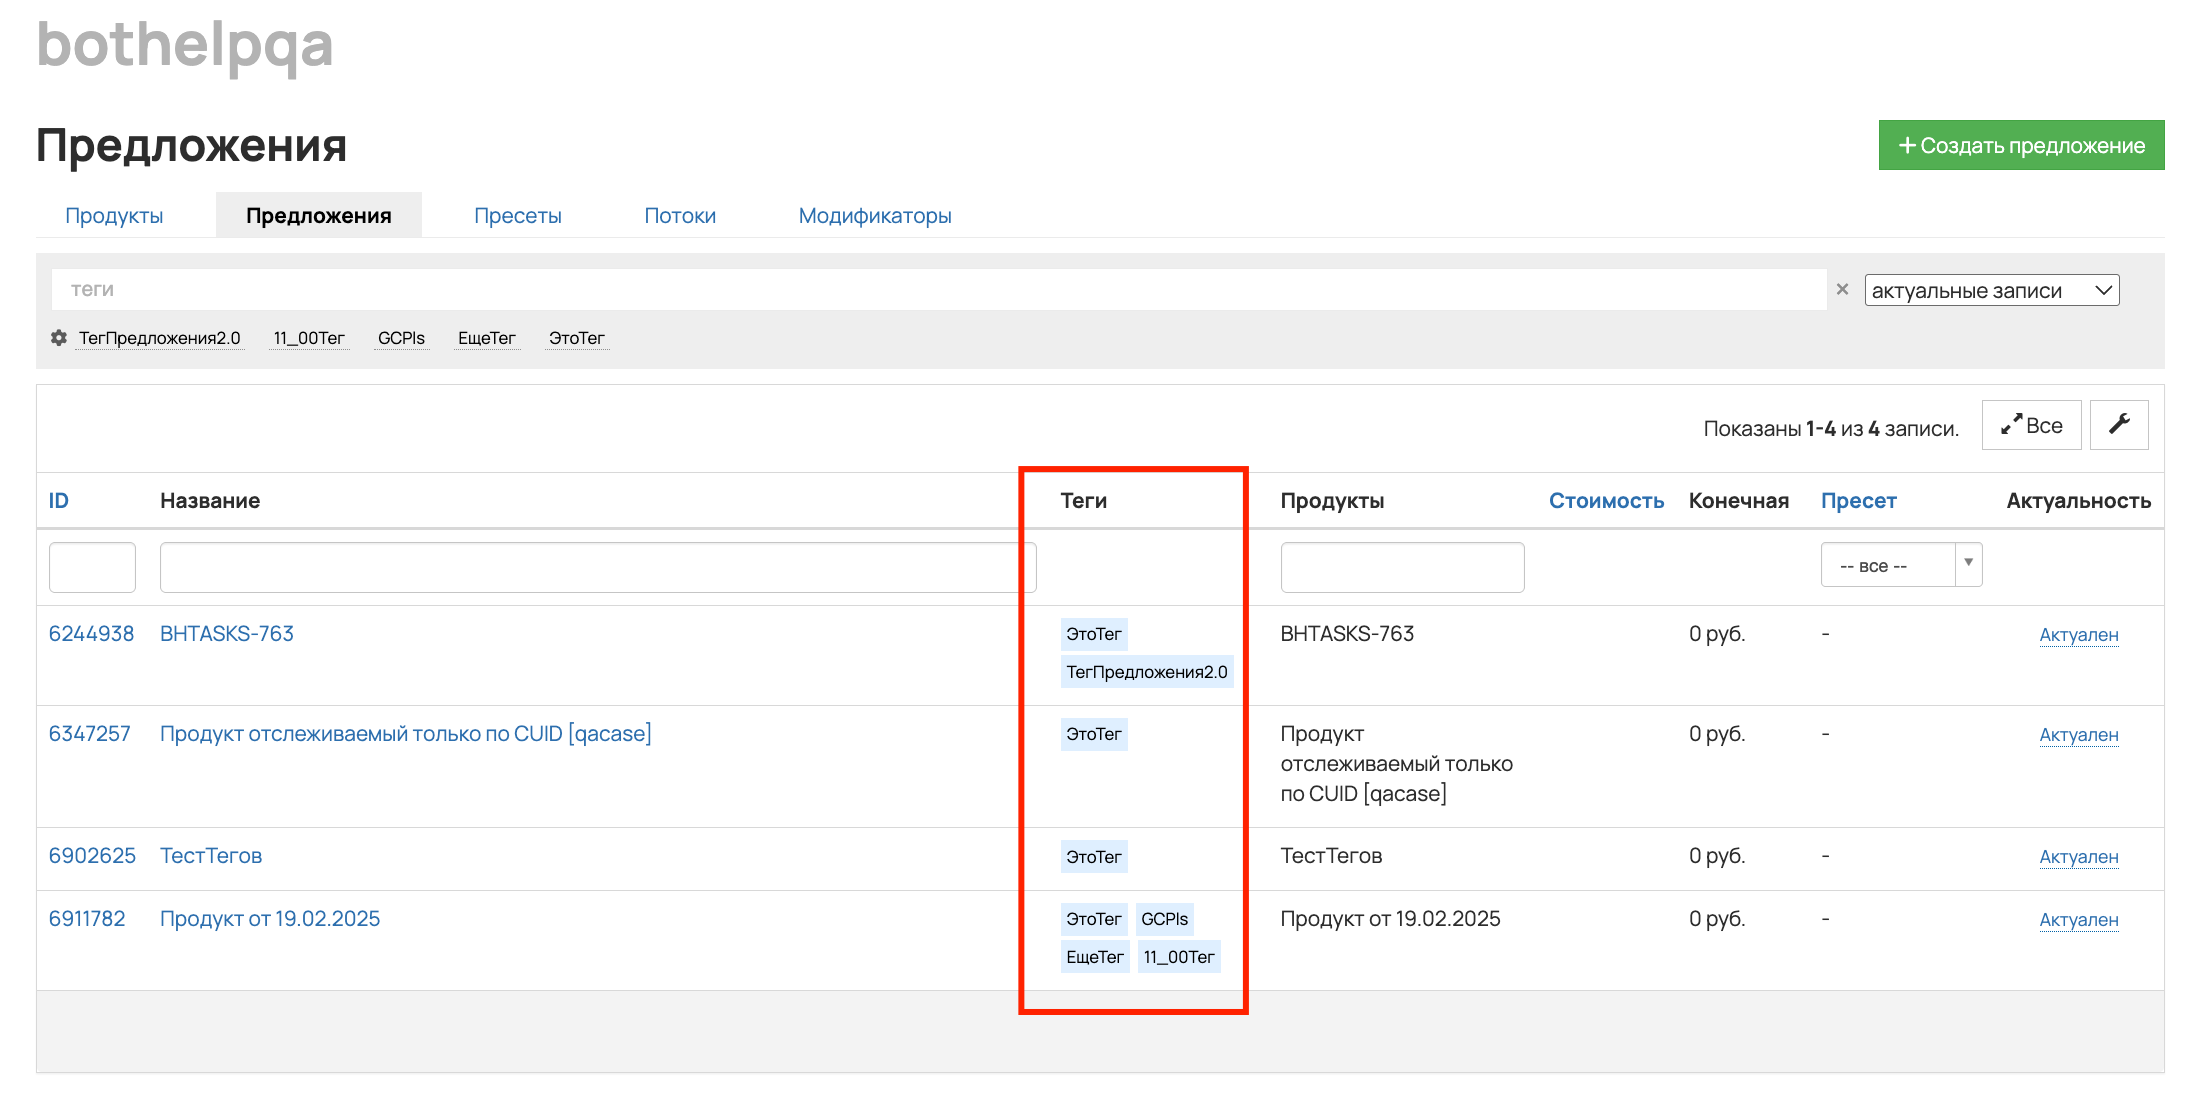Open the Модификаторы tab

pyautogui.click(x=874, y=215)
